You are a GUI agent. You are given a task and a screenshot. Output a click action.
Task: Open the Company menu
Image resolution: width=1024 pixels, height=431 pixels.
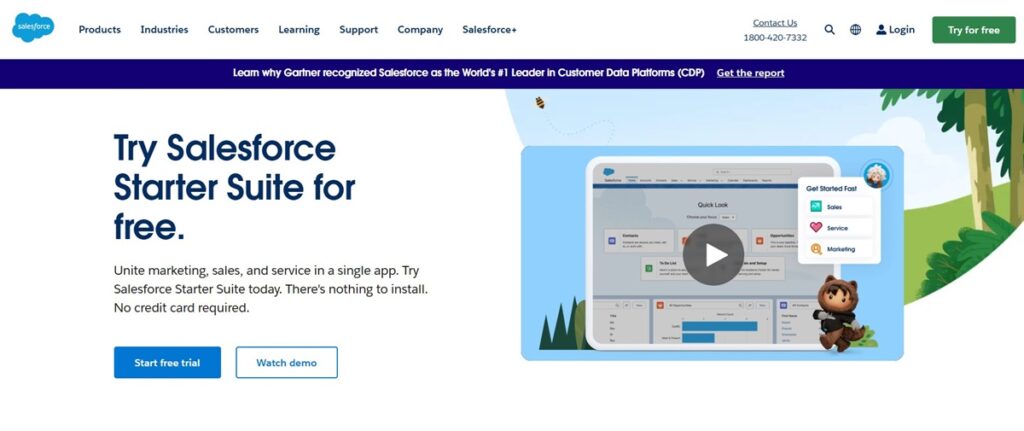click(x=420, y=29)
